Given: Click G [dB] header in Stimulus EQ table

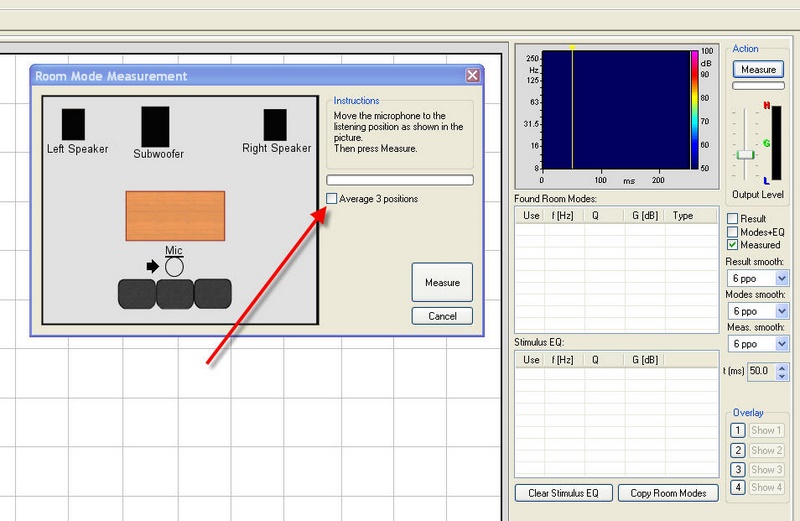Looking at the screenshot, I should pyautogui.click(x=645, y=360).
